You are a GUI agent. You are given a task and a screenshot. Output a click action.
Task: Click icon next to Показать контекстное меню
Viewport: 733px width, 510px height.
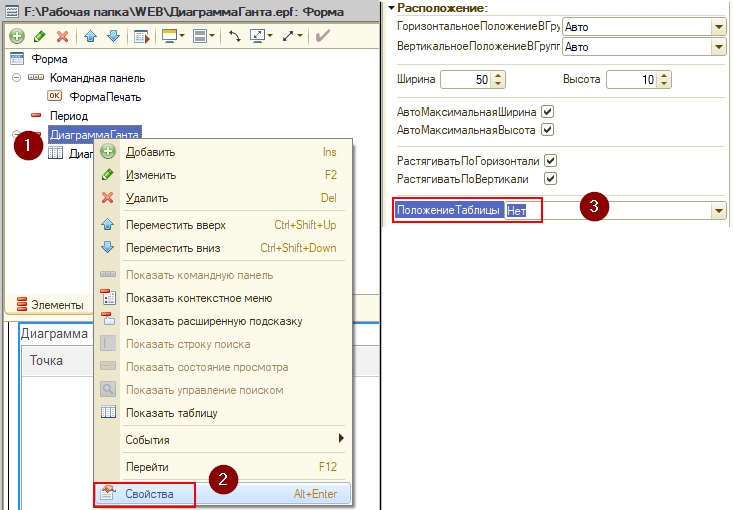click(108, 297)
